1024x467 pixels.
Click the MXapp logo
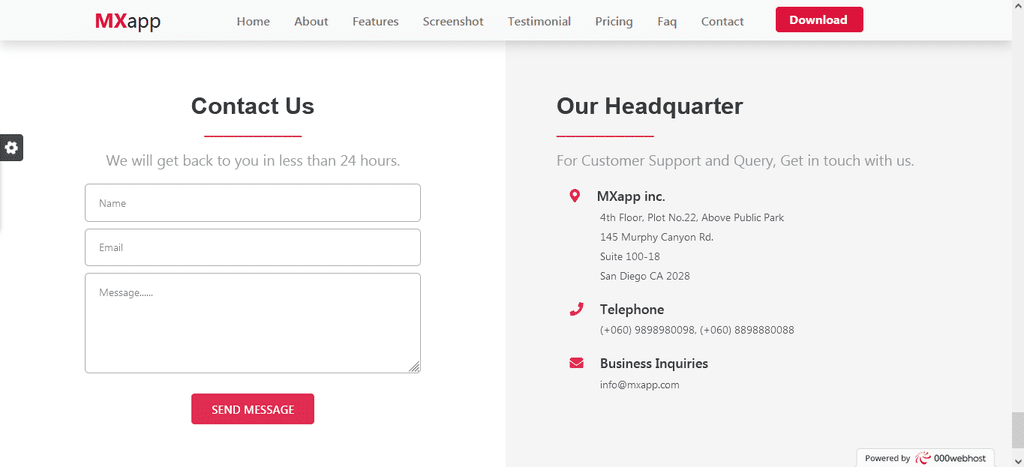coord(128,20)
